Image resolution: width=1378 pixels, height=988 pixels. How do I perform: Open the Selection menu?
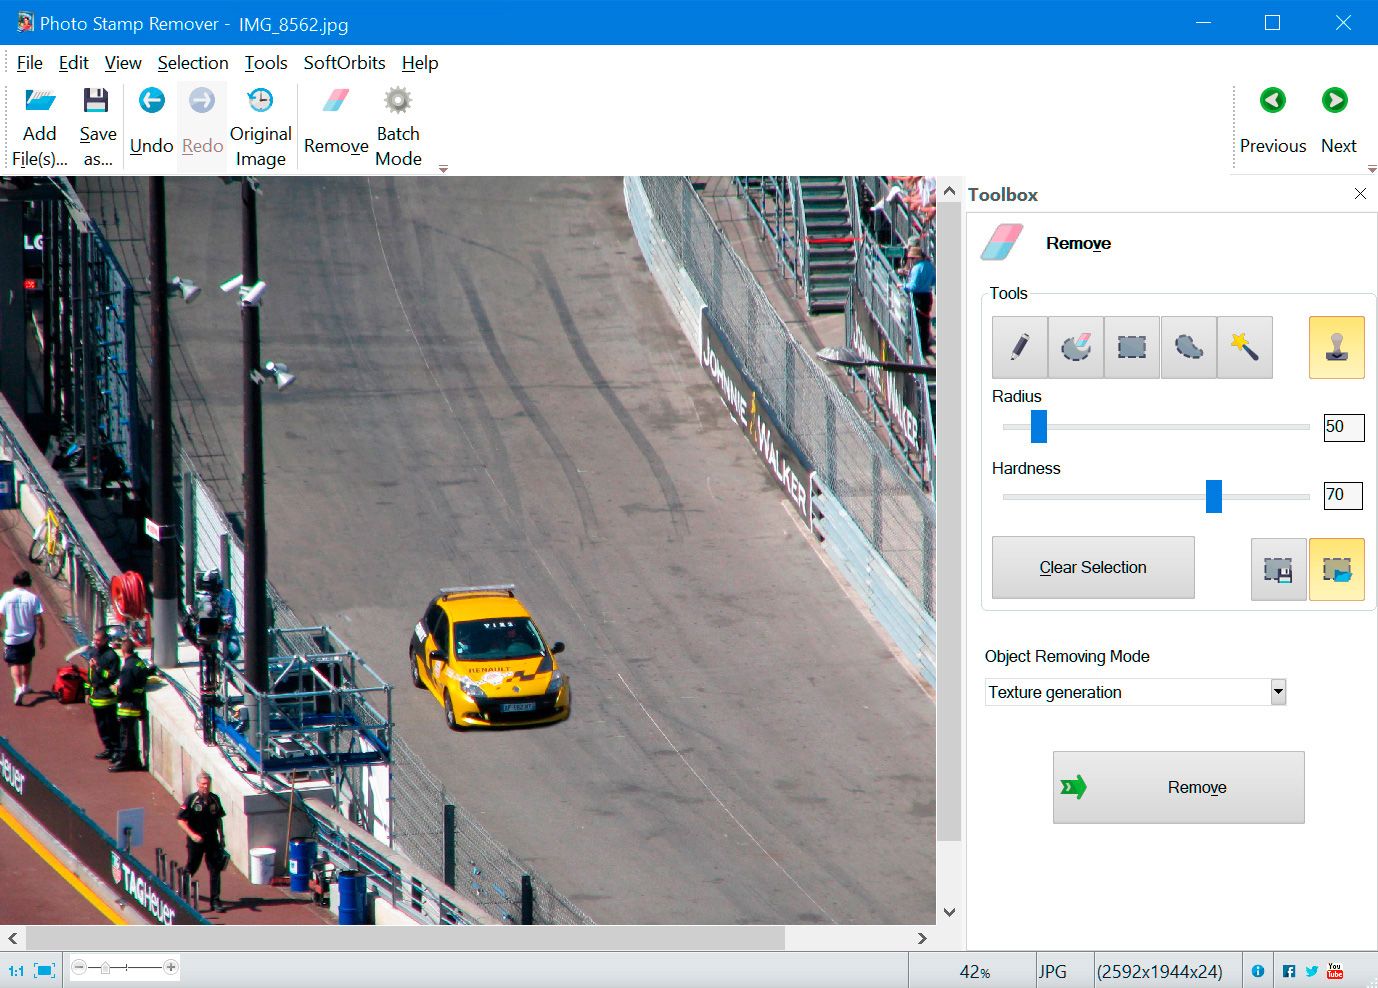click(x=193, y=63)
